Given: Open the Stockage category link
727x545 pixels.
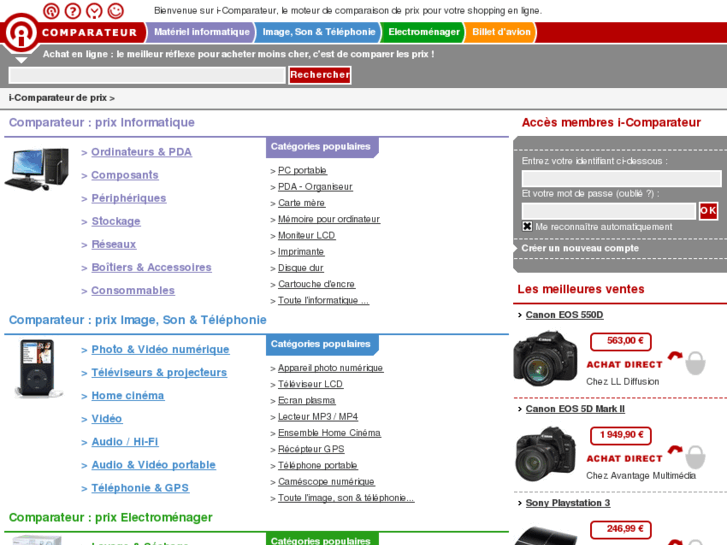Looking at the screenshot, I should (x=116, y=221).
